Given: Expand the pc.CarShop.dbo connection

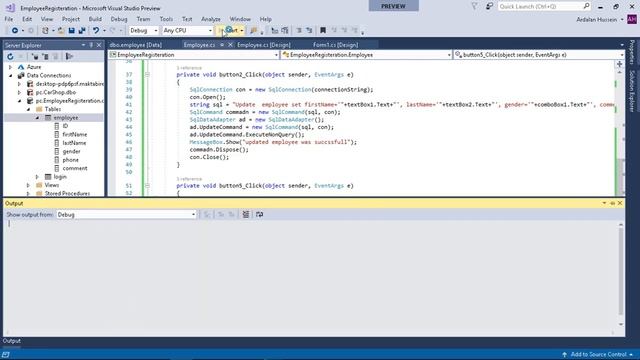Looking at the screenshot, I should [x=19, y=92].
